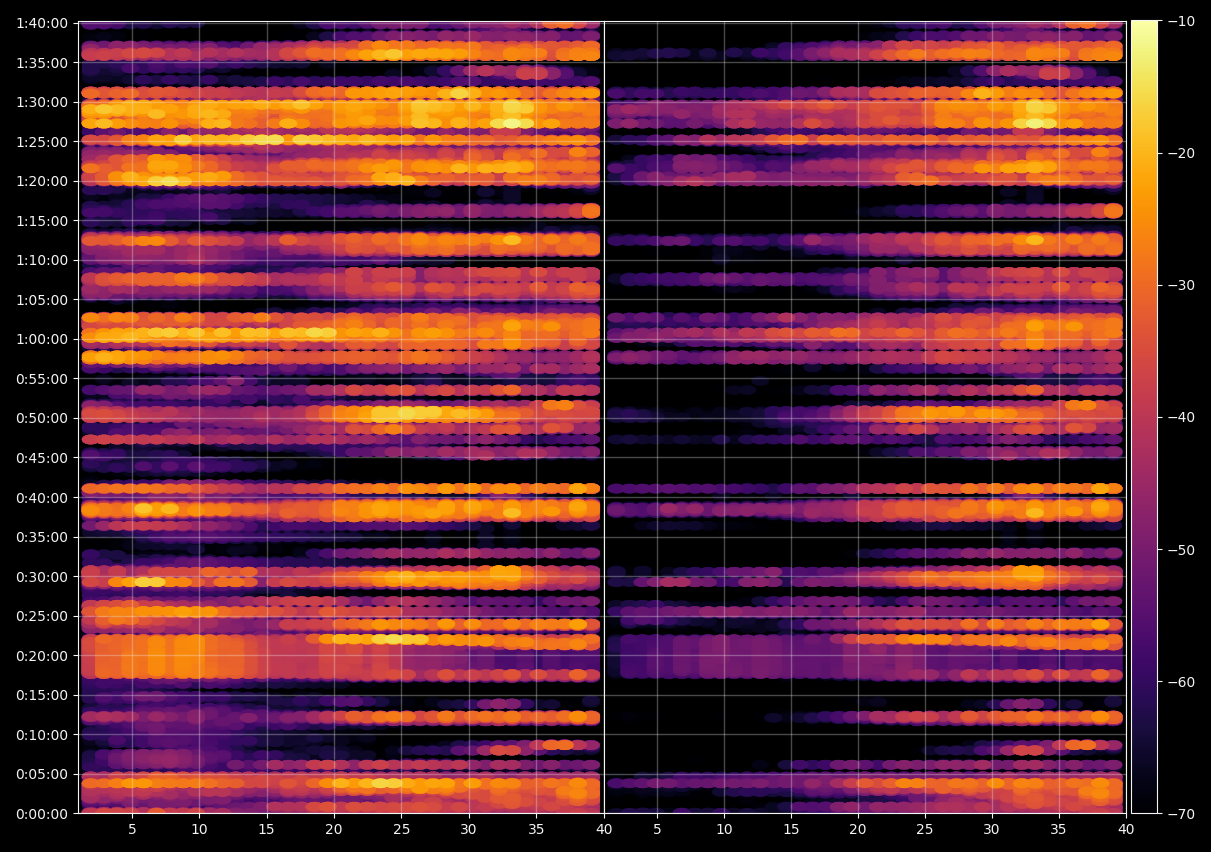Click the 0:05:00 time axis label

point(42,774)
